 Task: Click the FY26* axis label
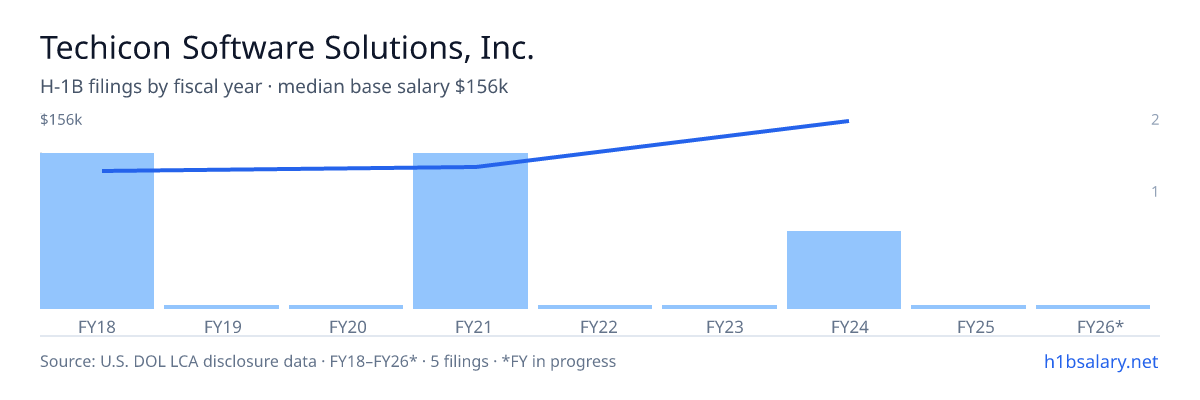[x=1100, y=327]
